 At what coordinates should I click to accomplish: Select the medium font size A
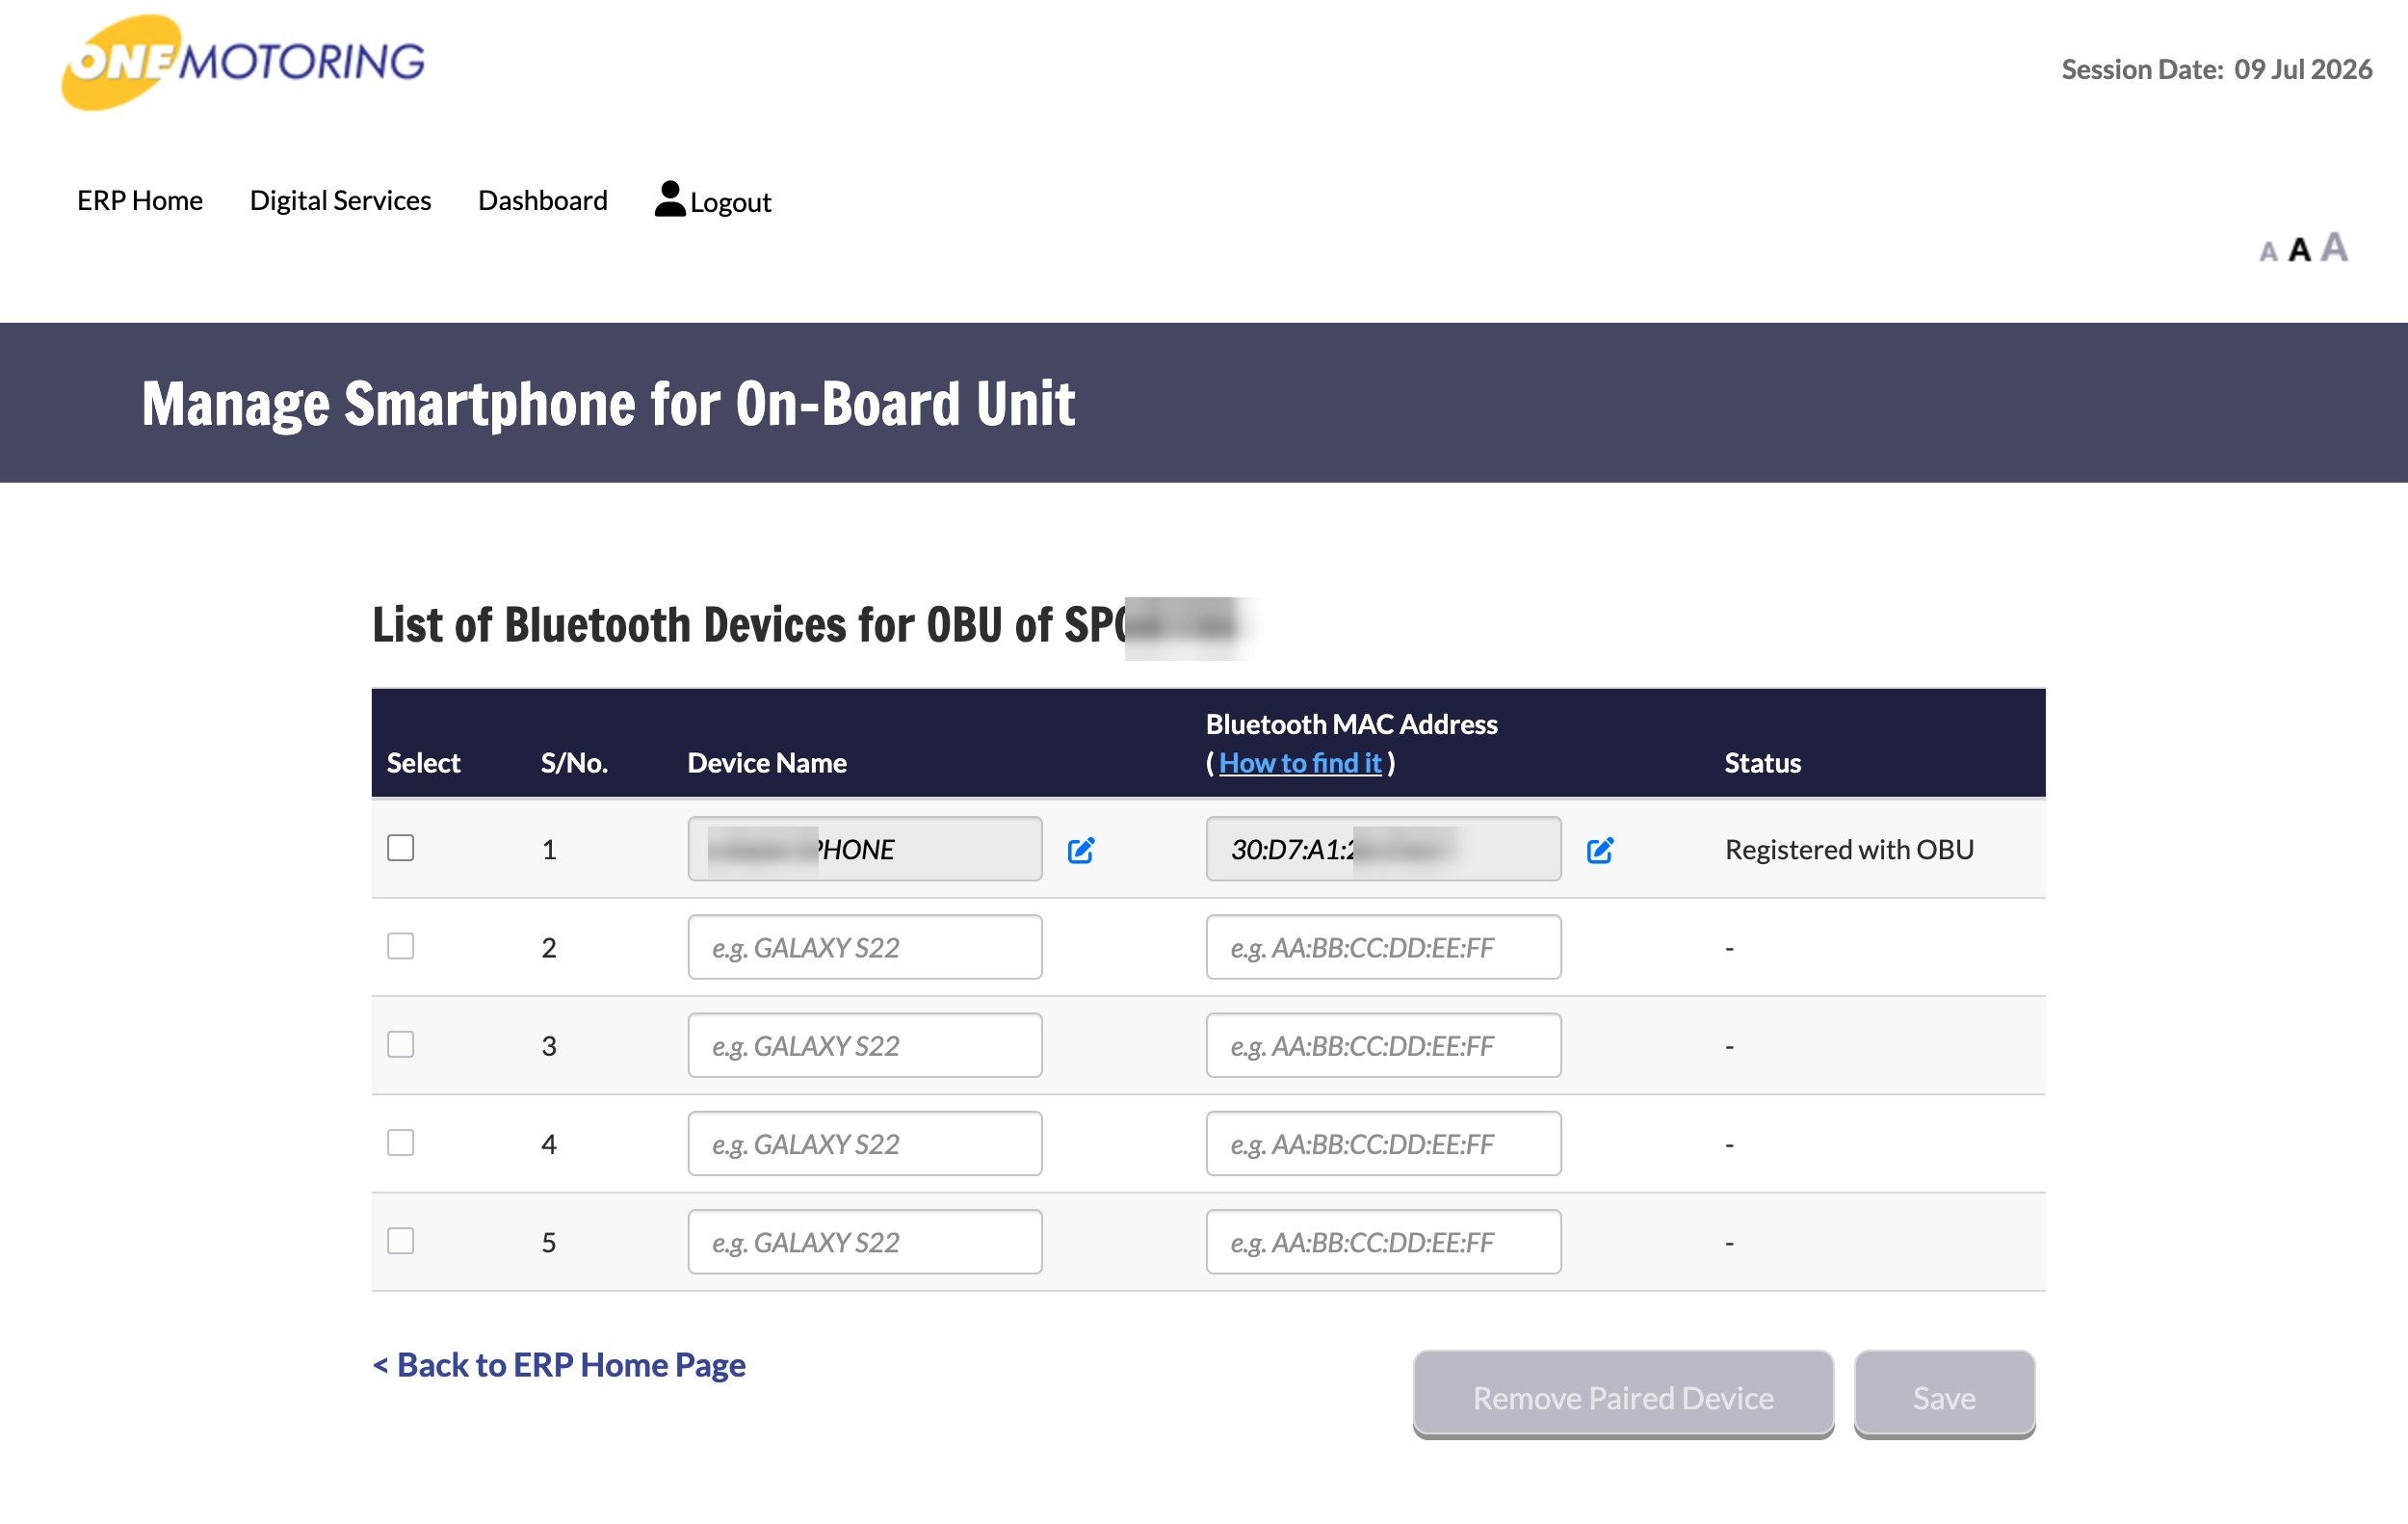[x=2299, y=250]
